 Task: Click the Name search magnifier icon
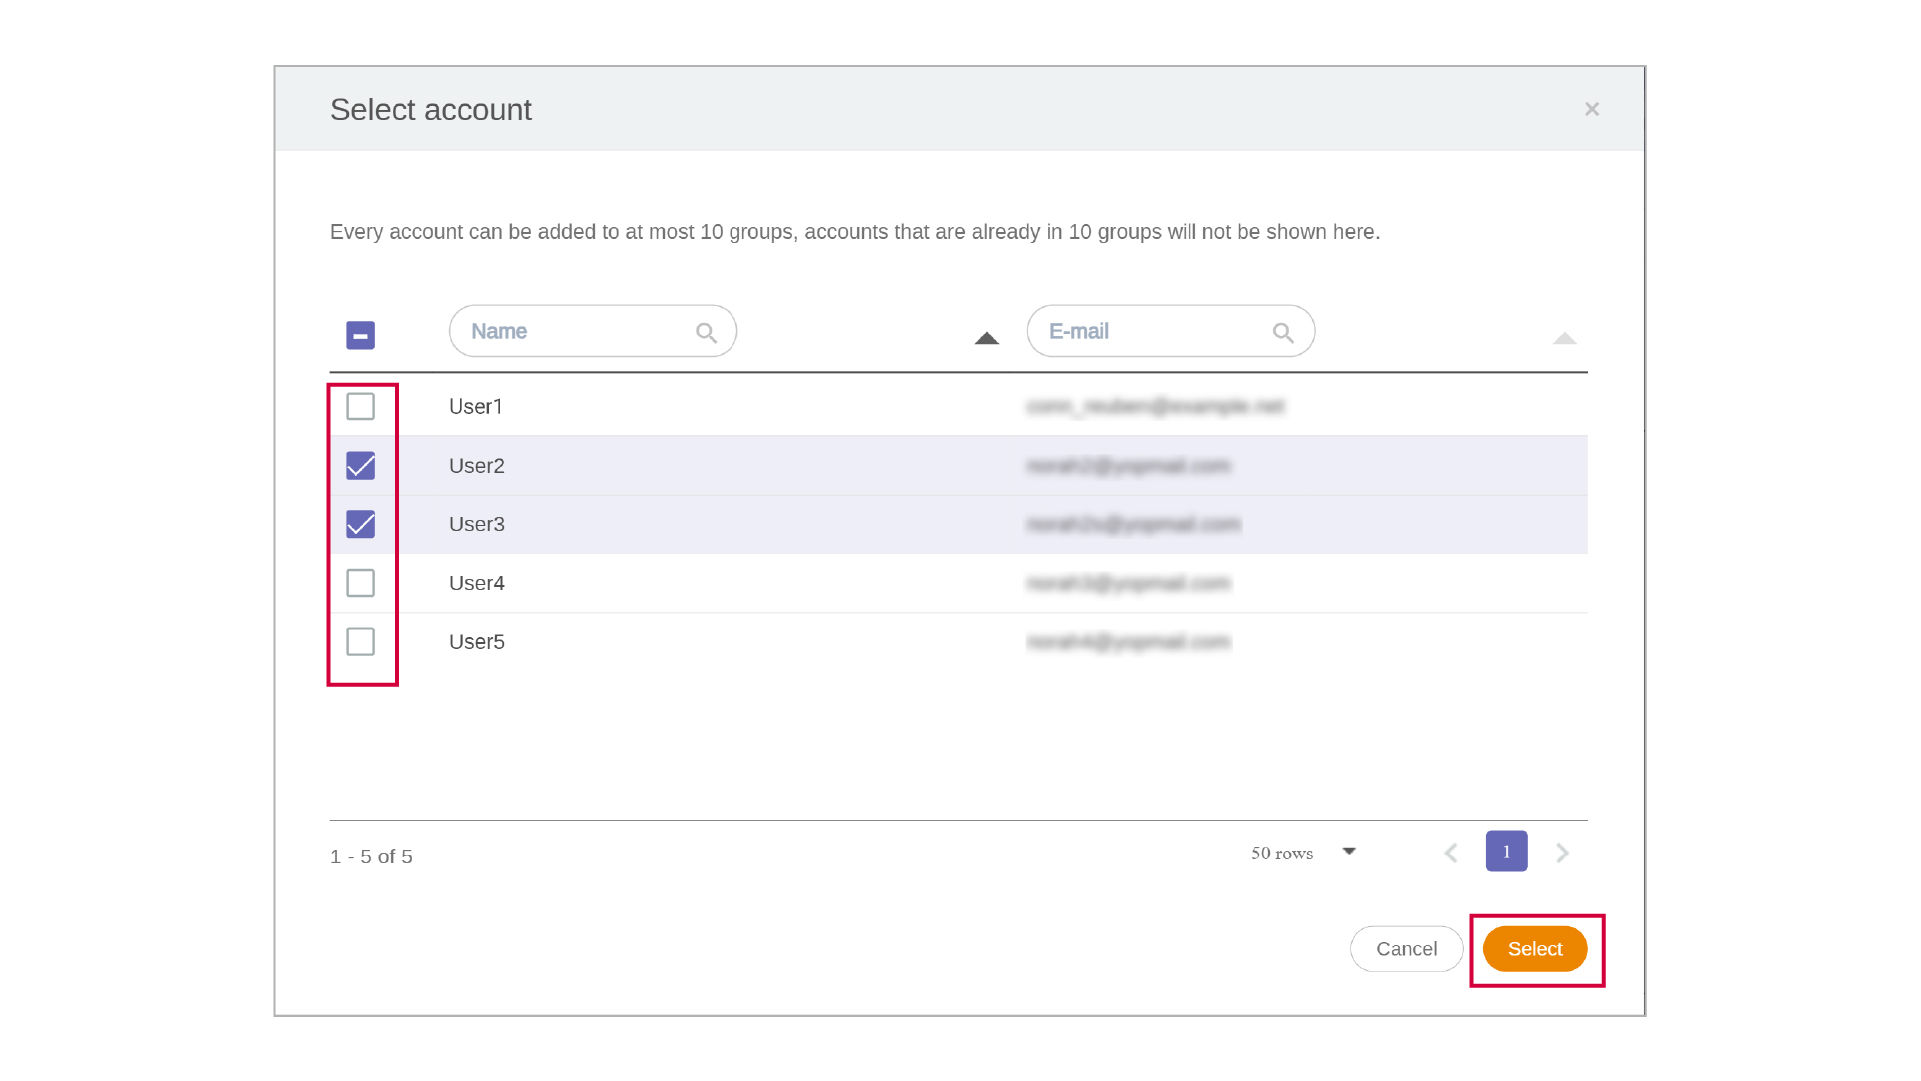pos(706,333)
